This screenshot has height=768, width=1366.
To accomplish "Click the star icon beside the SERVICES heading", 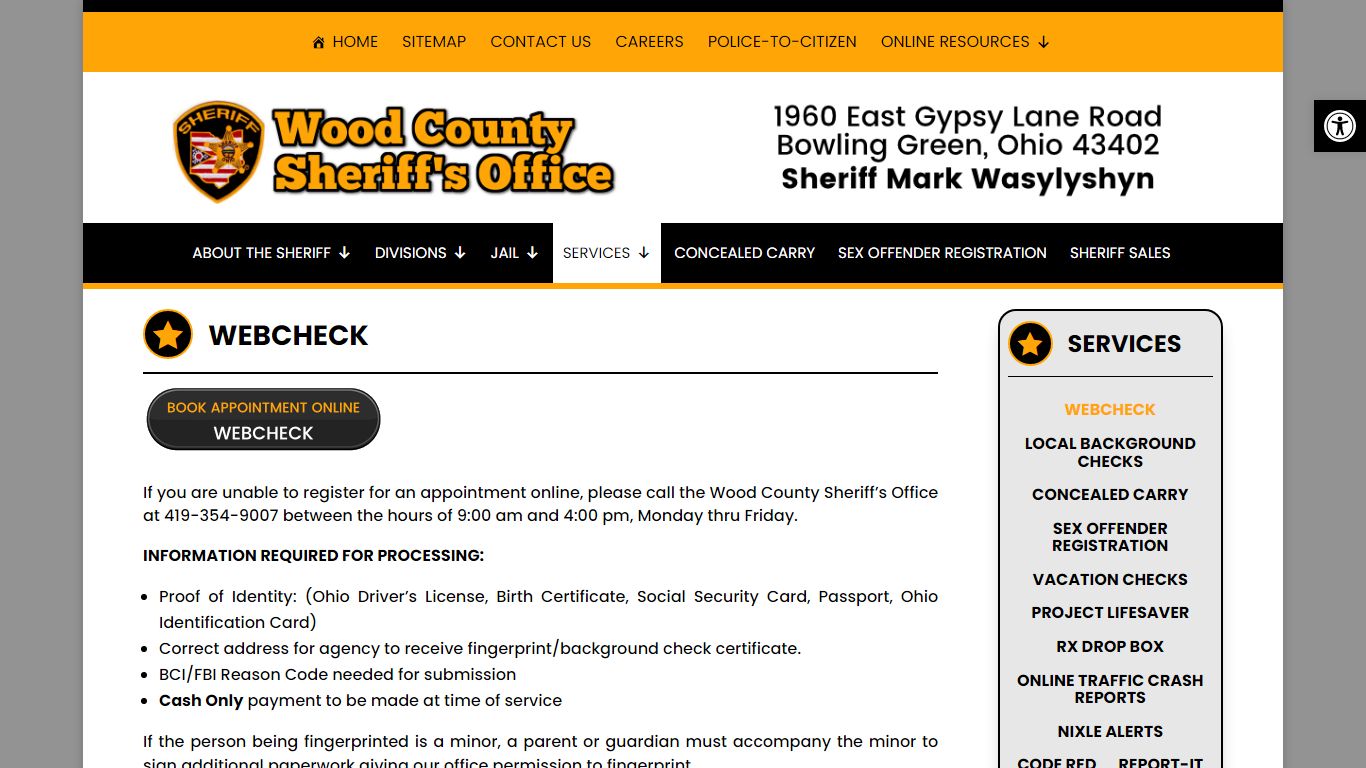I will click(x=1030, y=344).
